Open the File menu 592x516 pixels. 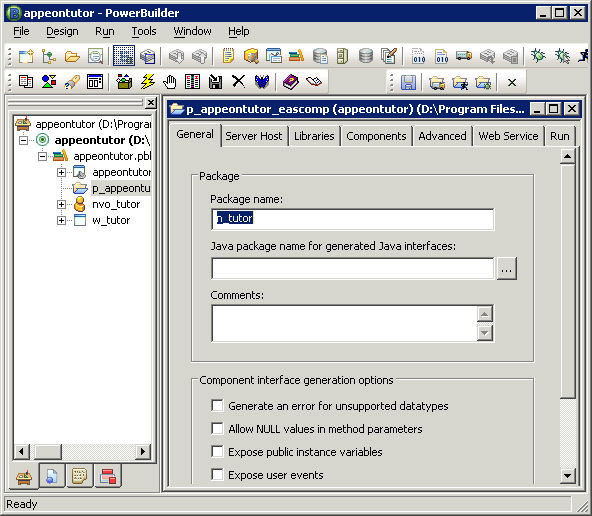point(21,31)
